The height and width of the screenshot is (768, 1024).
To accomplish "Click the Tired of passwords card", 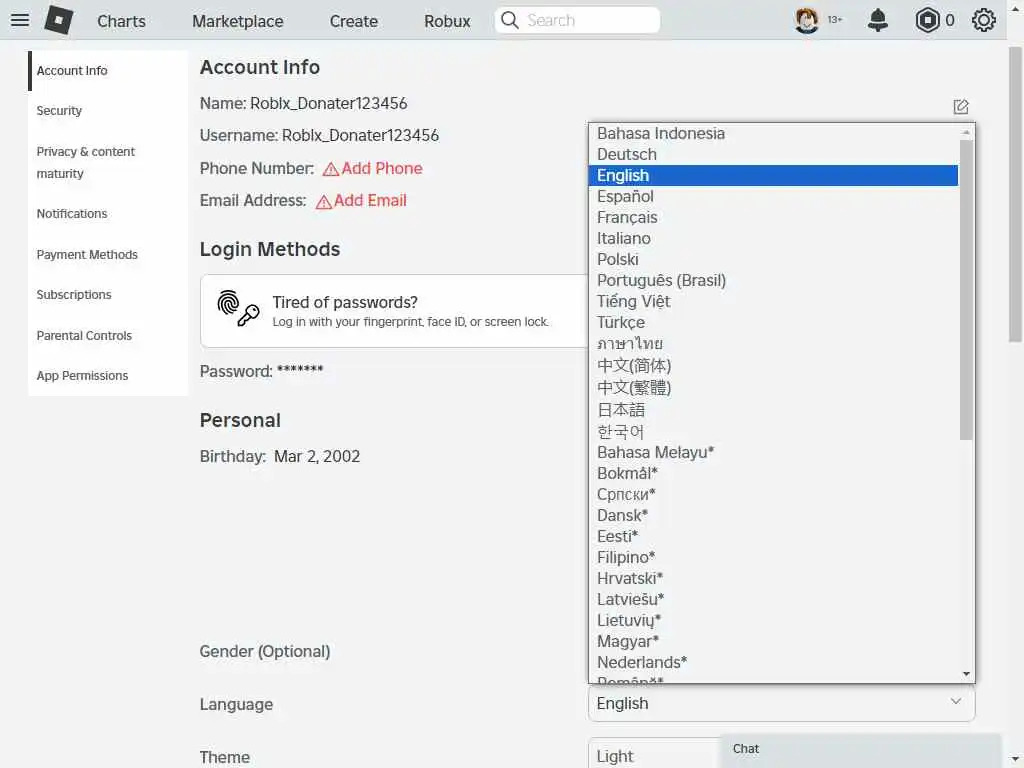I will pos(394,311).
